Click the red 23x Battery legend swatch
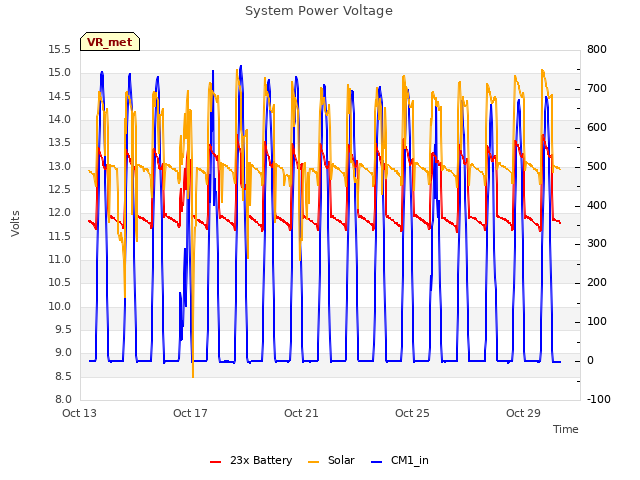This screenshot has width=640, height=480. [x=216, y=462]
